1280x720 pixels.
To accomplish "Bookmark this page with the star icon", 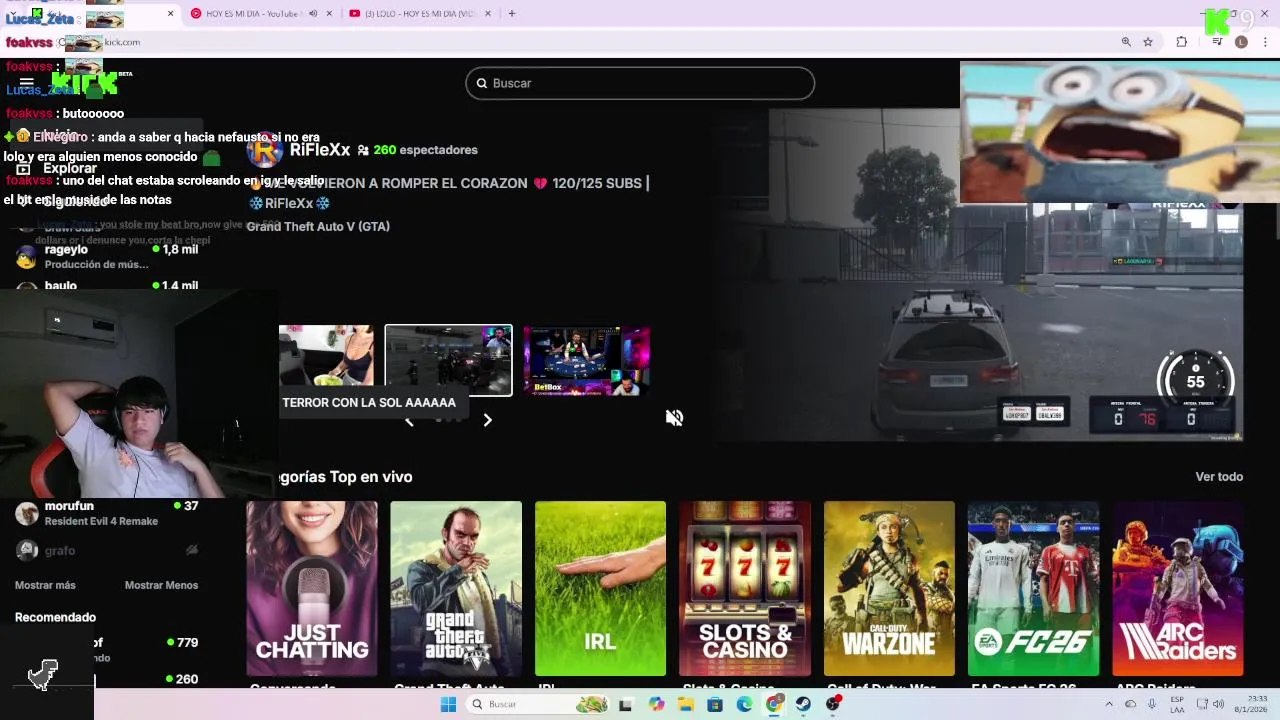I will 1148,42.
